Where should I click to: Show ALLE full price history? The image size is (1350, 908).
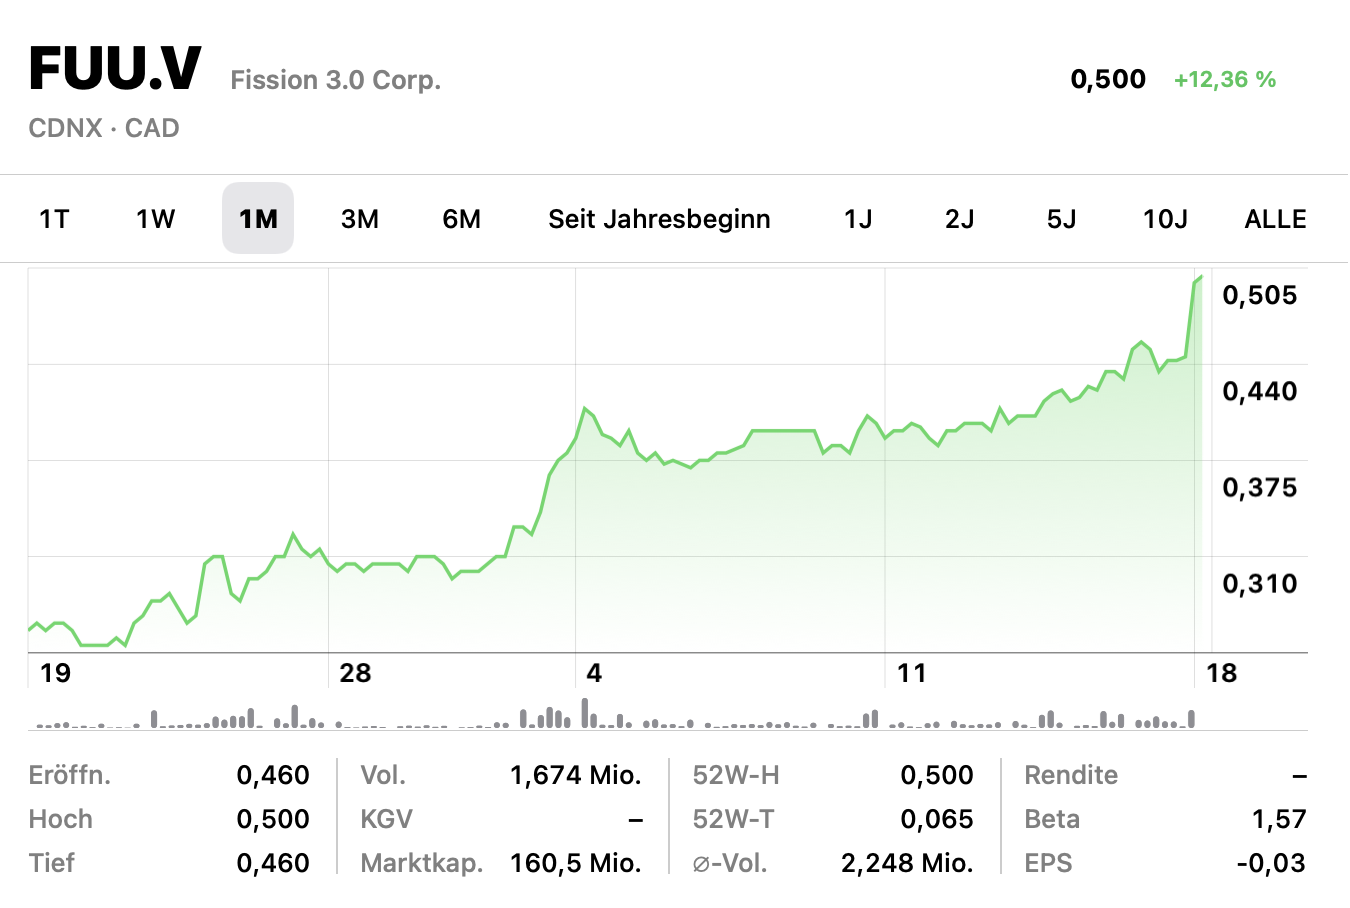1275,219
